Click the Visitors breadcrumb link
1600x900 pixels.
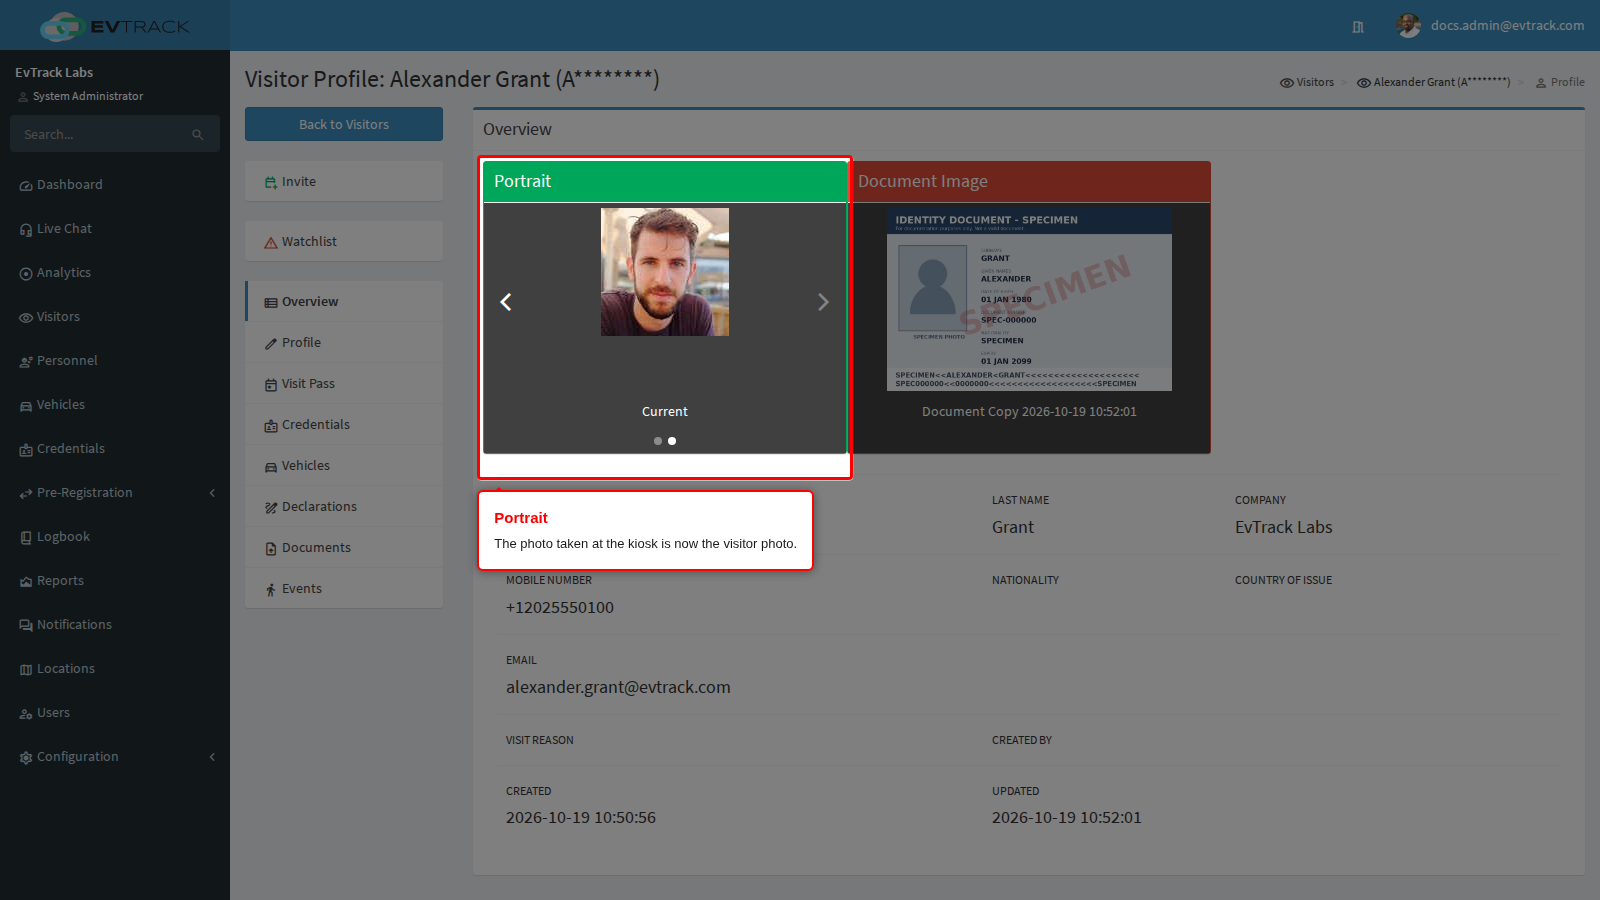point(1307,82)
